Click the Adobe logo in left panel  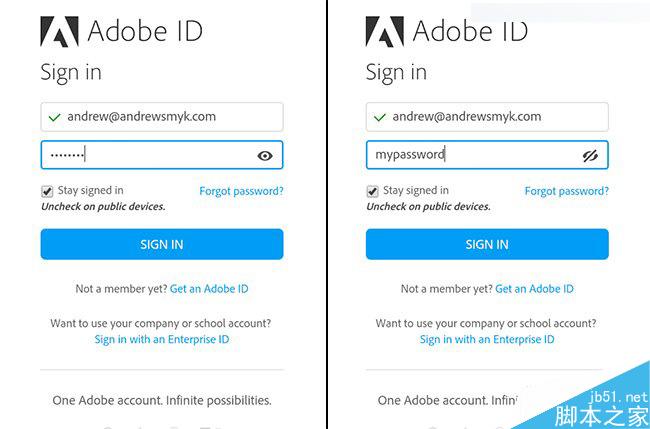pyautogui.click(x=59, y=32)
